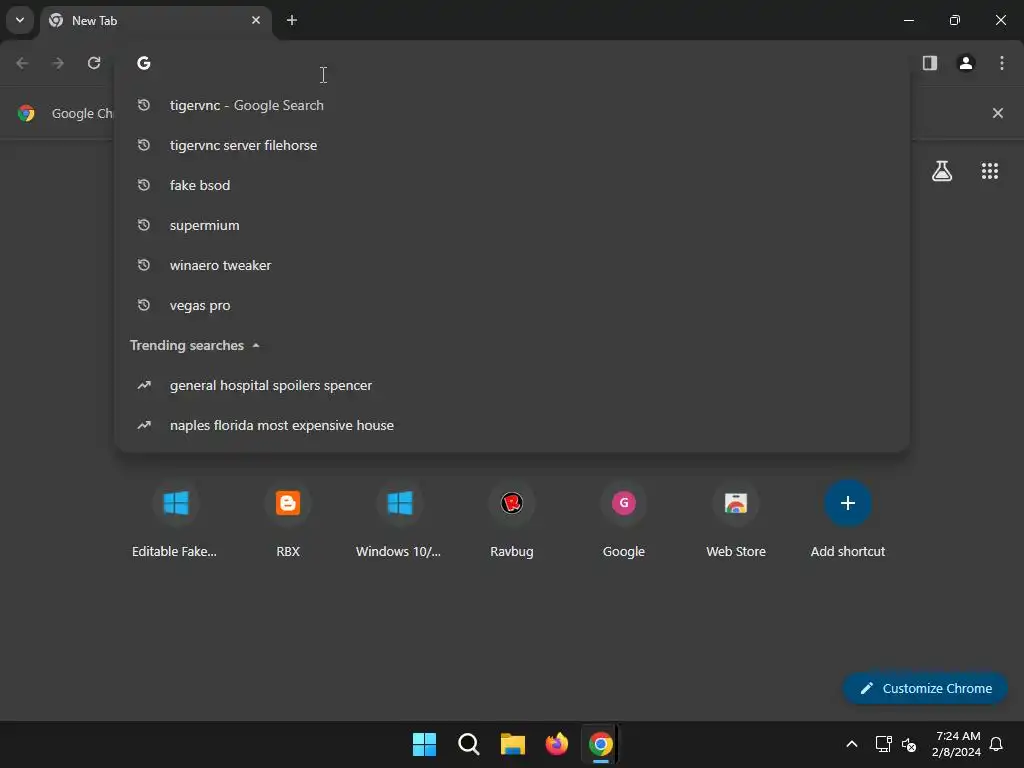
Task: Select the tigervnc server filehorse suggestion
Action: click(512, 145)
